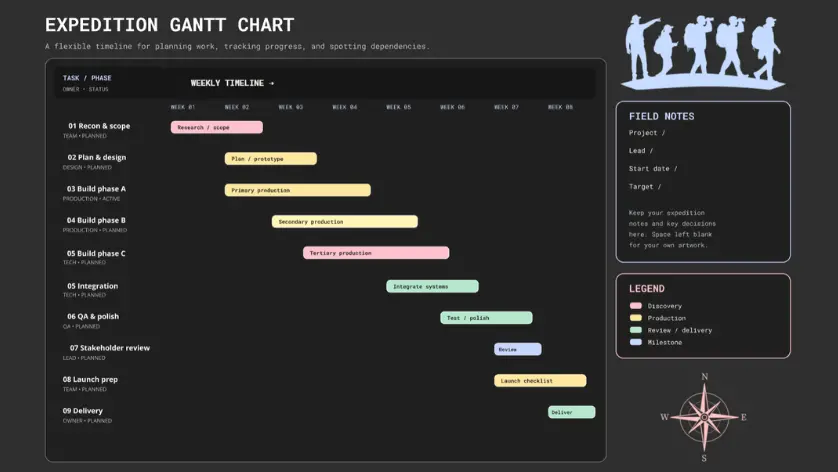The image size is (838, 472).
Task: Click the LEAD • PLANNED status text
Action: click(x=84, y=358)
